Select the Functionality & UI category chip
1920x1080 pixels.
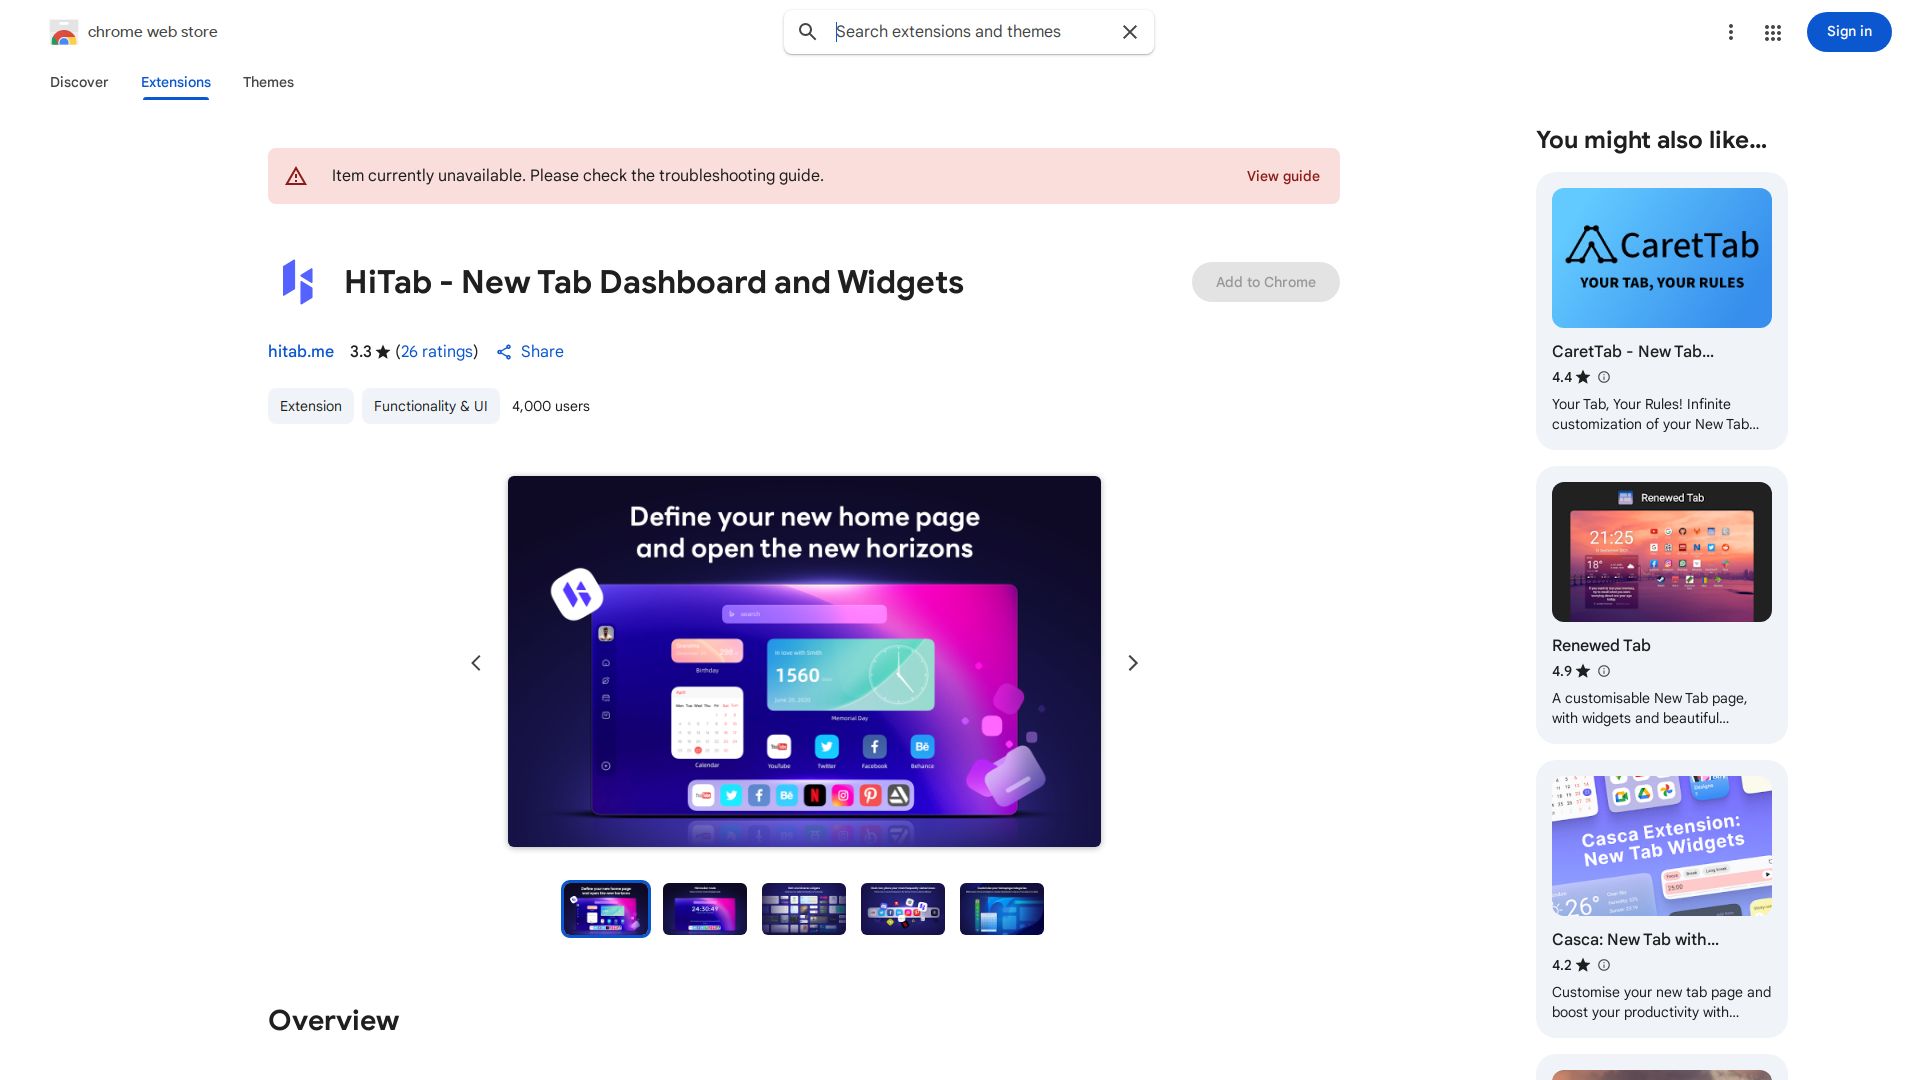[x=431, y=406]
